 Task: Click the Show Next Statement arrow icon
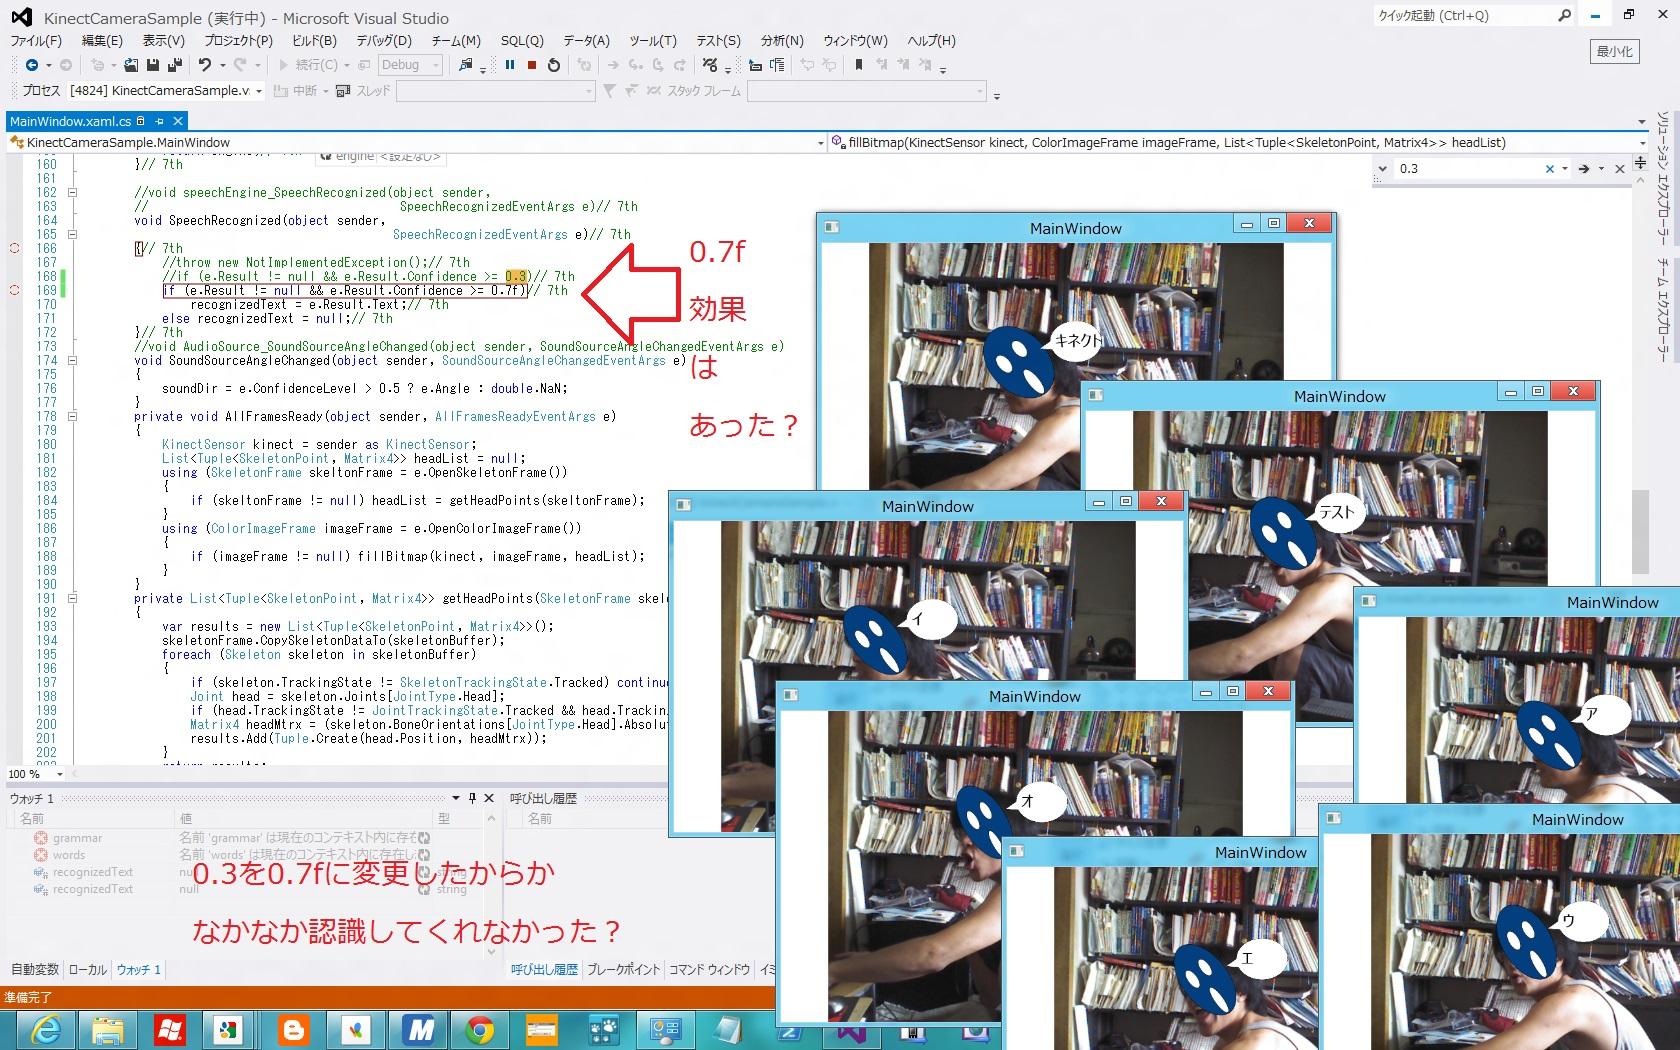pos(613,65)
